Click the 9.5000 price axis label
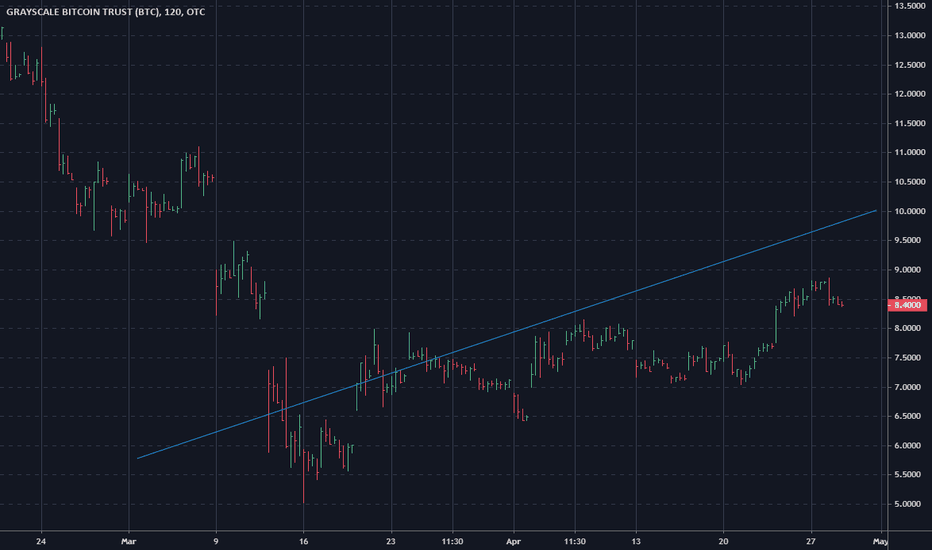Image resolution: width=932 pixels, height=550 pixels. pos(910,240)
